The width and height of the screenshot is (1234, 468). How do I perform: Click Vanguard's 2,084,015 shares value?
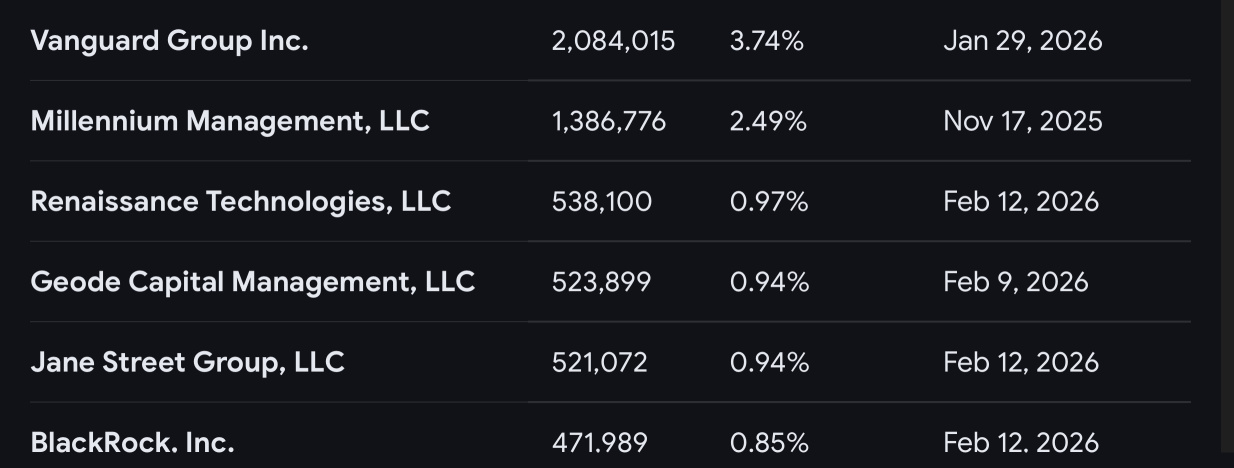pos(613,41)
